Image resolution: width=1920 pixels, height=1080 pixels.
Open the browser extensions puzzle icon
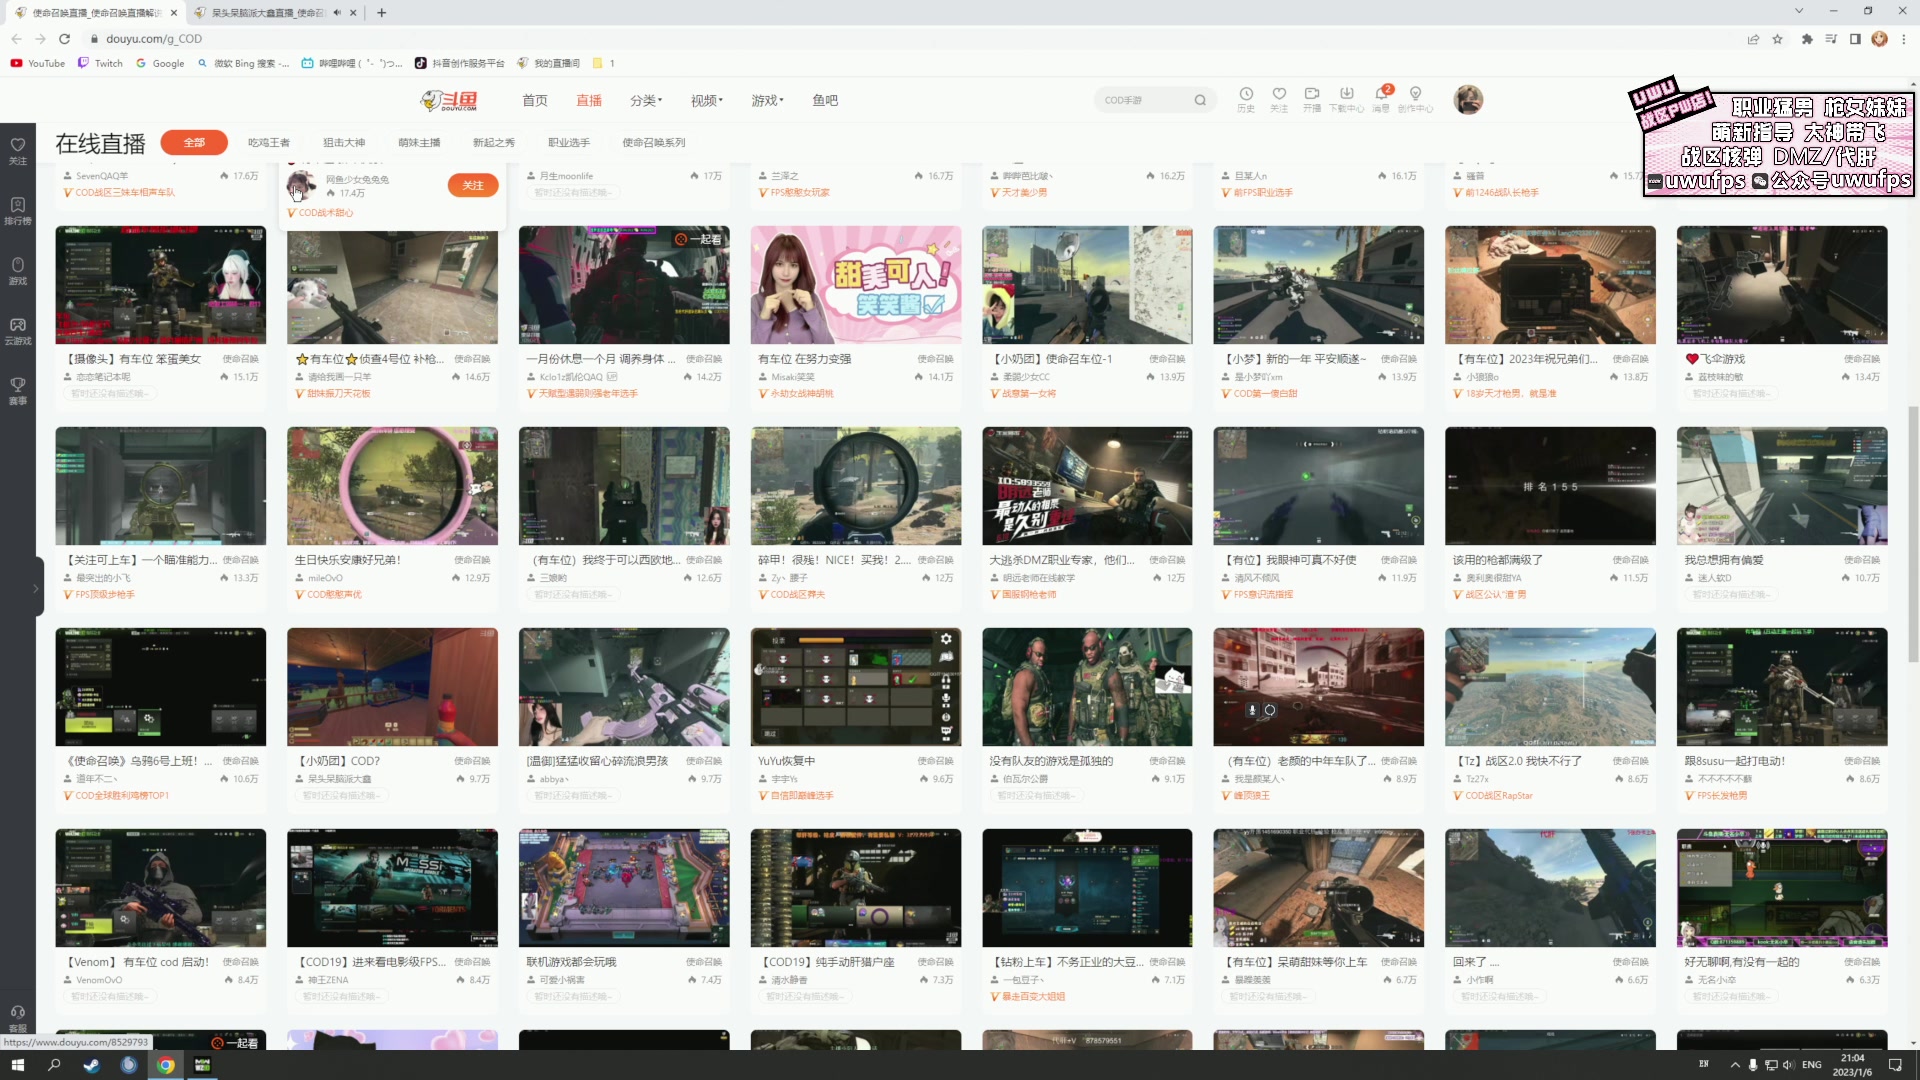click(1806, 39)
